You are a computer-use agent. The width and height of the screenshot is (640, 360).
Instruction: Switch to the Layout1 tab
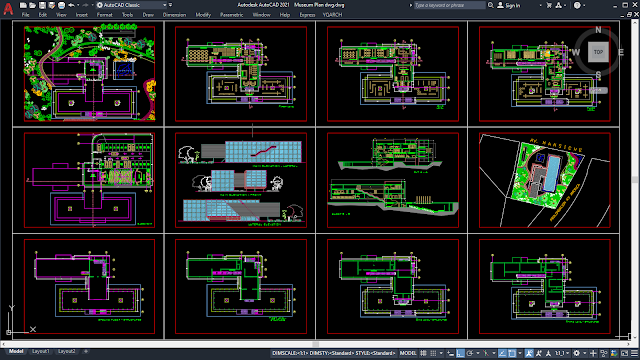(x=41, y=351)
